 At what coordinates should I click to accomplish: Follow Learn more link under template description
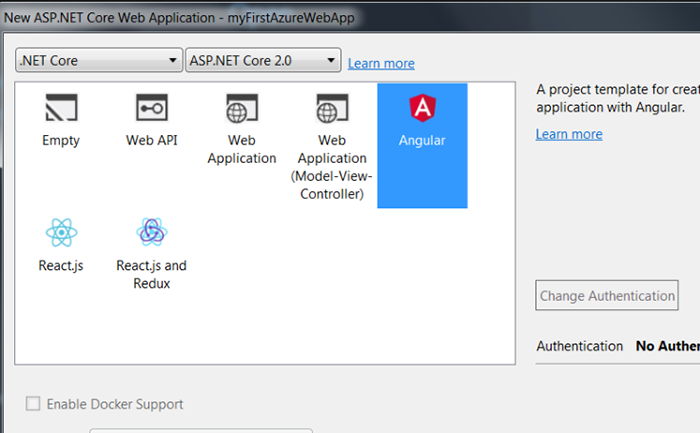(569, 134)
